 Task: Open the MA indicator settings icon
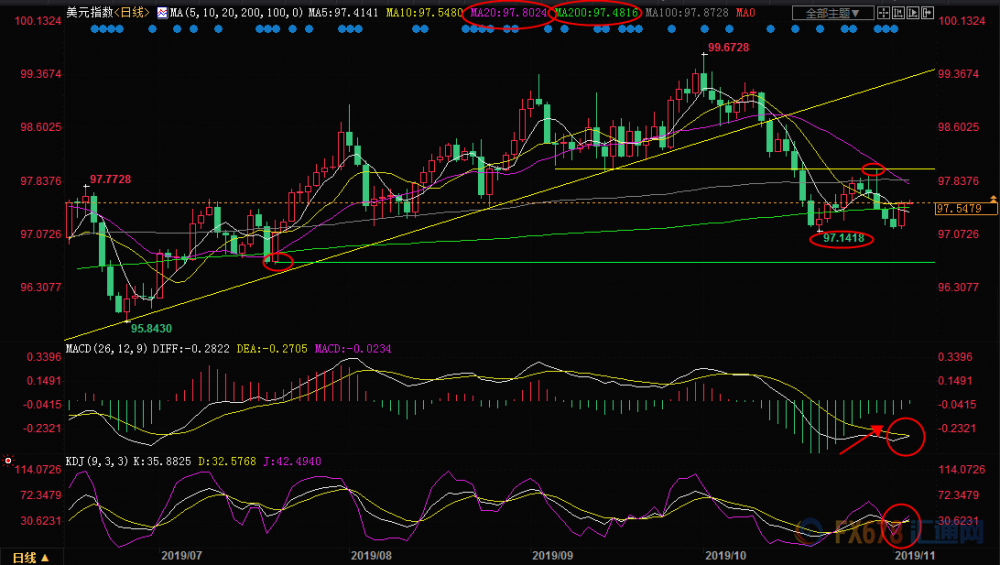[x=163, y=13]
